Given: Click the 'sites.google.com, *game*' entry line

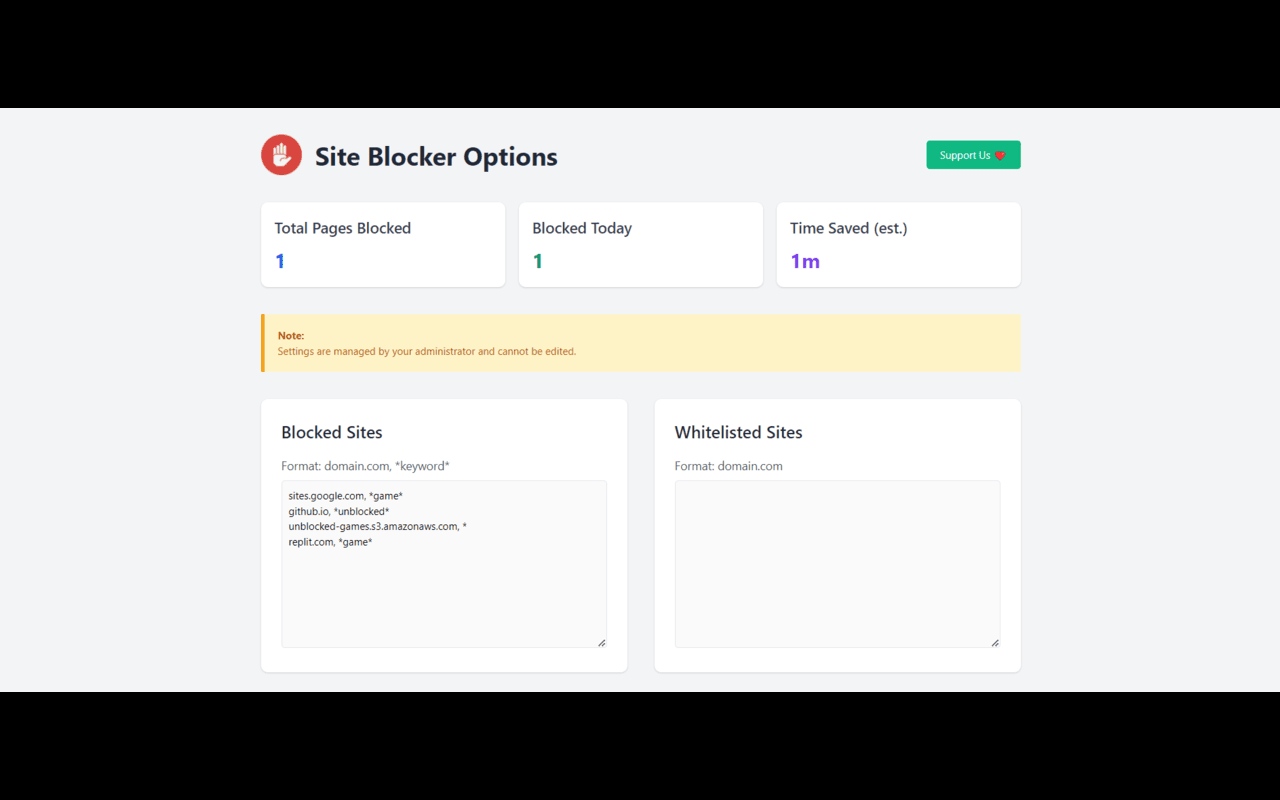Looking at the screenshot, I should point(345,495).
